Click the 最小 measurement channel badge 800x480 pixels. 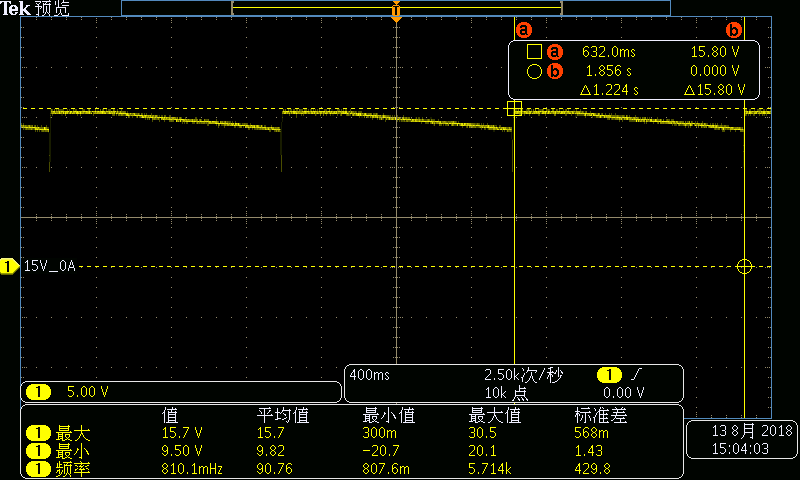tap(38, 451)
